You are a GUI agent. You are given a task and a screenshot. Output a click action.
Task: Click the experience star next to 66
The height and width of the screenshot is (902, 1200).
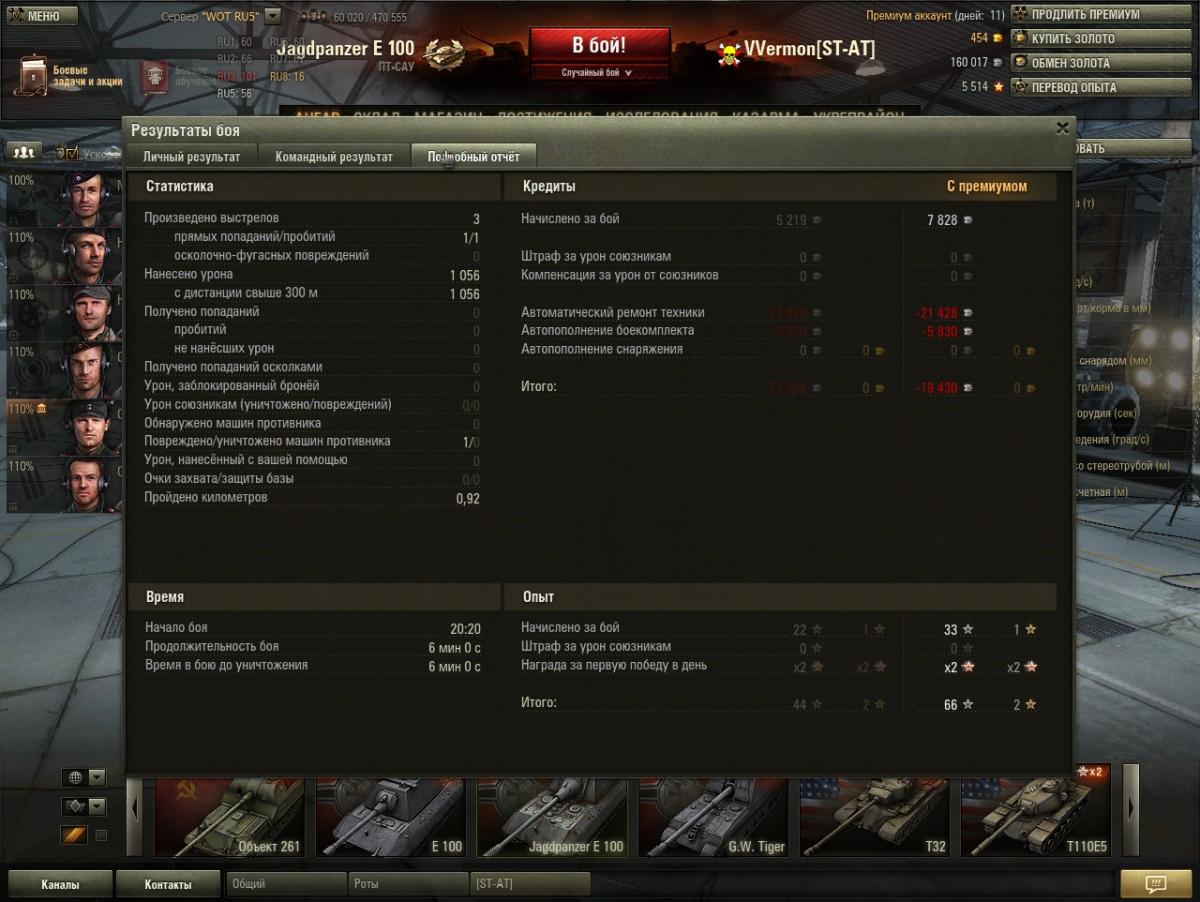[x=967, y=705]
